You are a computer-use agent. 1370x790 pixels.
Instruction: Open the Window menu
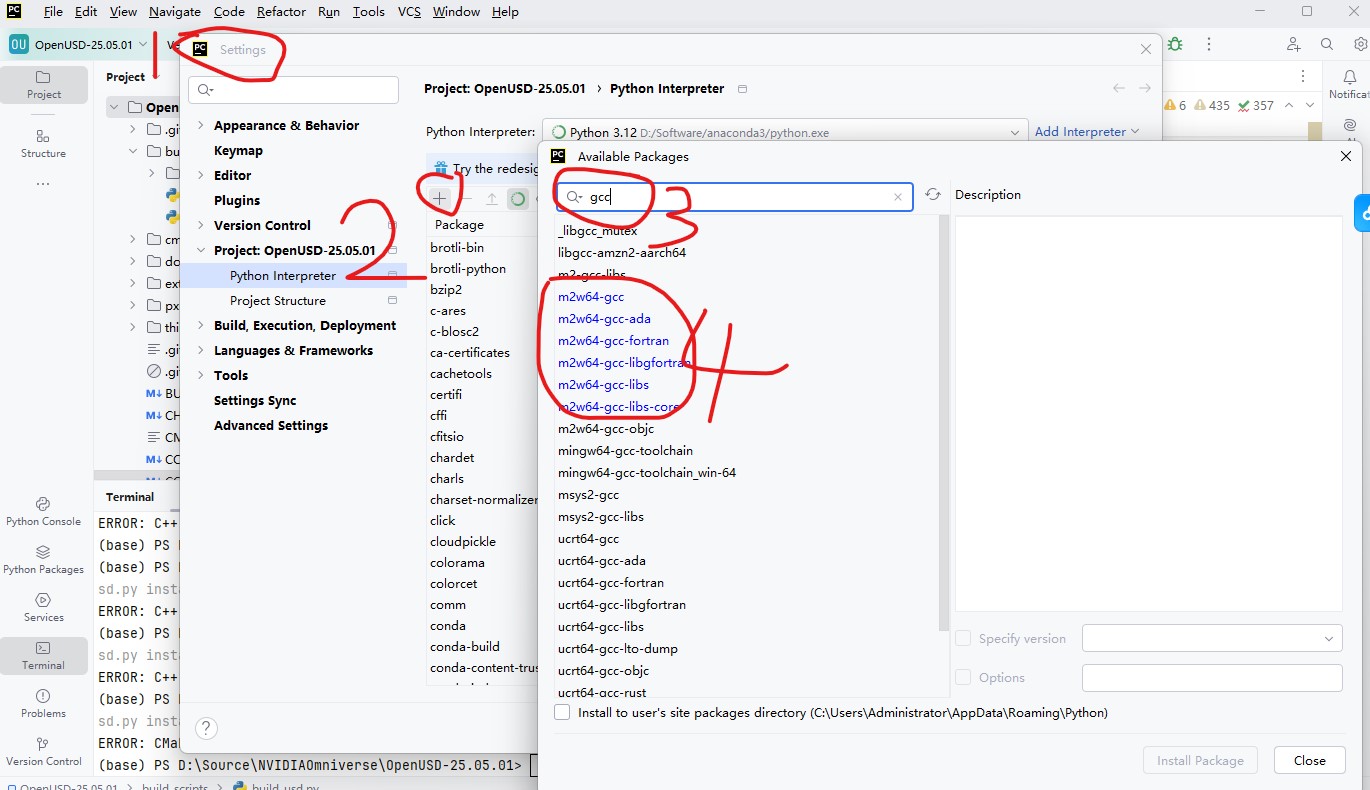(456, 12)
